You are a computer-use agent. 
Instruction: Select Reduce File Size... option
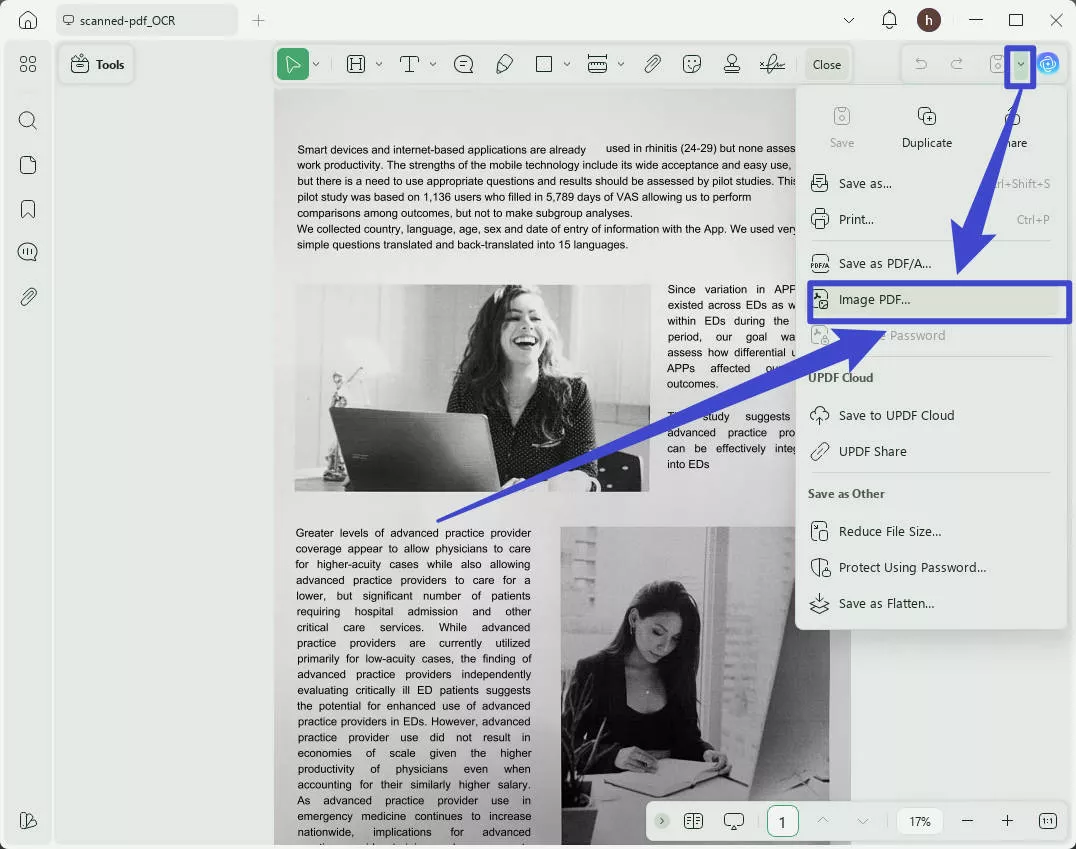(x=889, y=531)
